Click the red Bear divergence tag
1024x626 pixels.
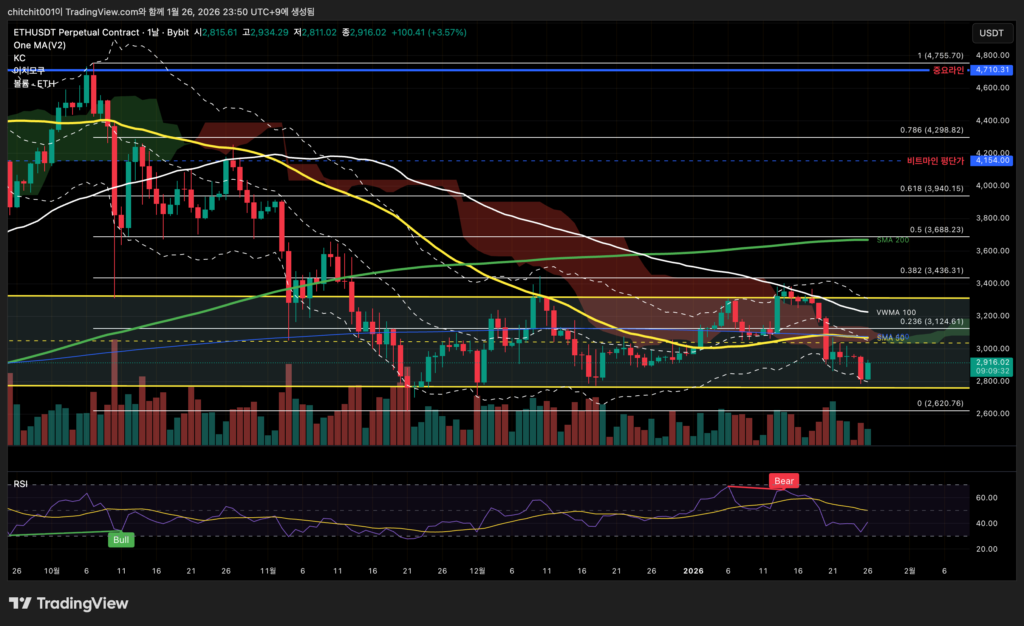click(x=783, y=481)
